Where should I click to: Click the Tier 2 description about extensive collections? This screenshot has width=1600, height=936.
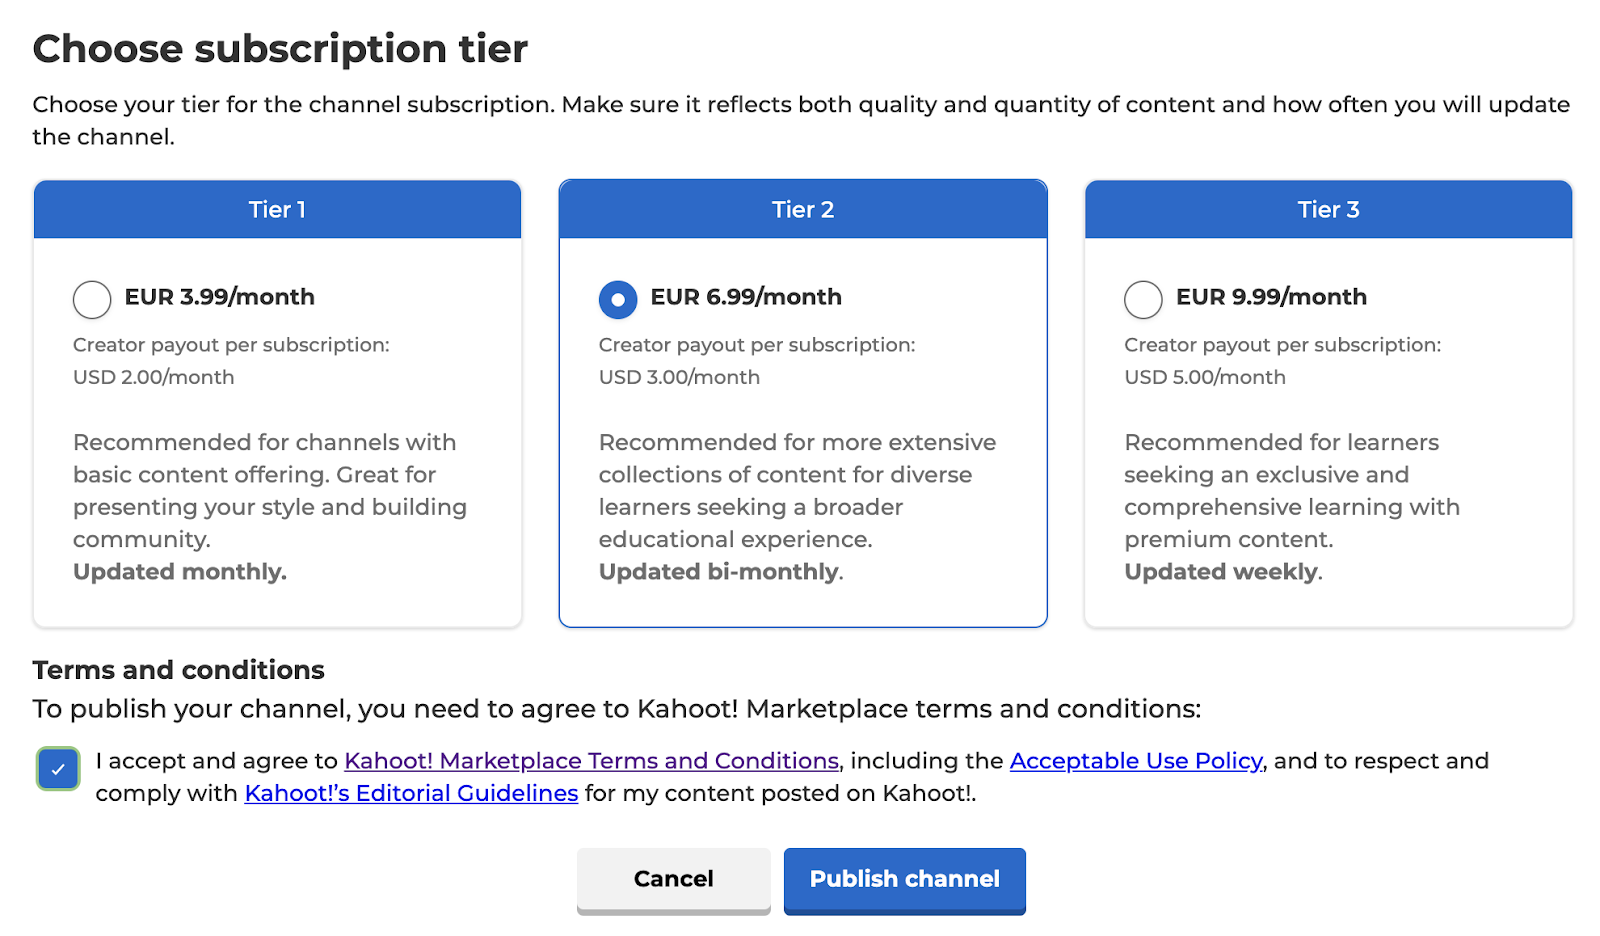tap(797, 490)
